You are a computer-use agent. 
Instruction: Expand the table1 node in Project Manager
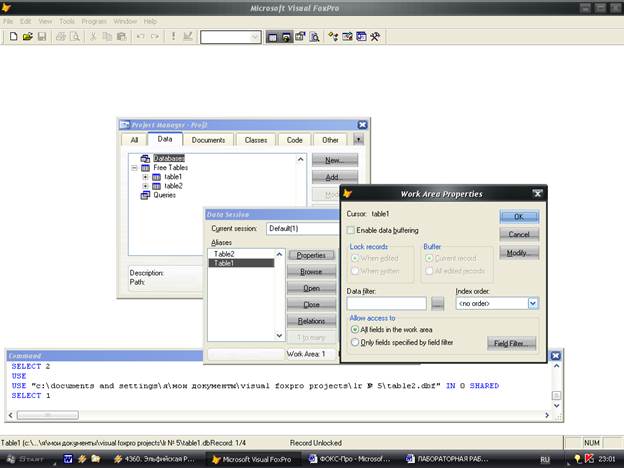(x=145, y=177)
